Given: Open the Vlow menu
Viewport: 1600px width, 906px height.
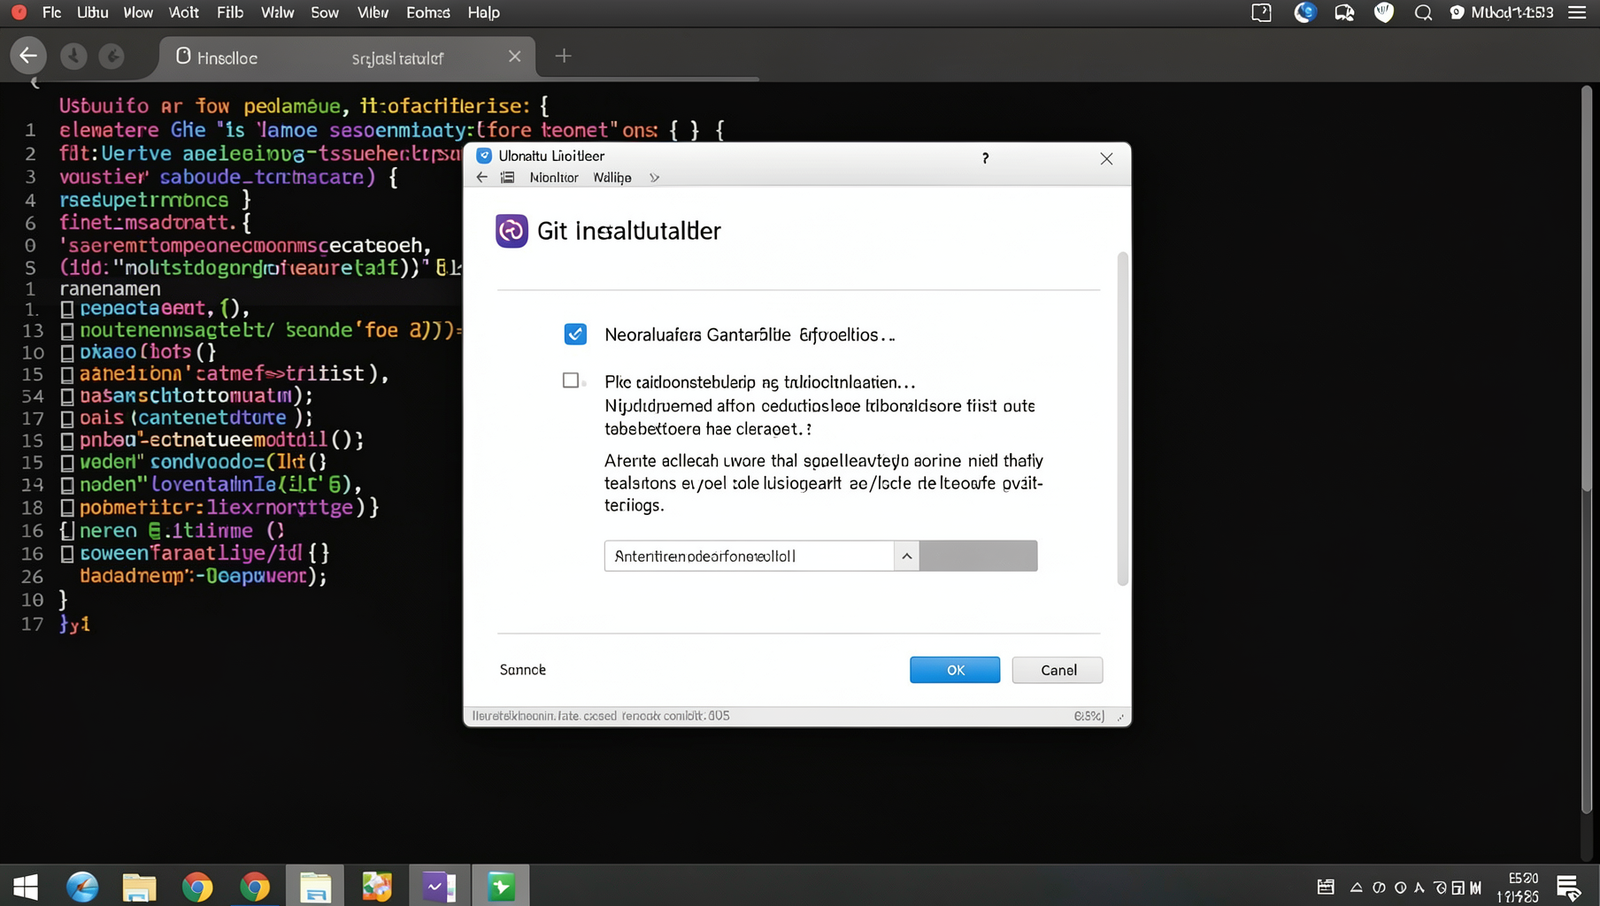Looking at the screenshot, I should 138,12.
